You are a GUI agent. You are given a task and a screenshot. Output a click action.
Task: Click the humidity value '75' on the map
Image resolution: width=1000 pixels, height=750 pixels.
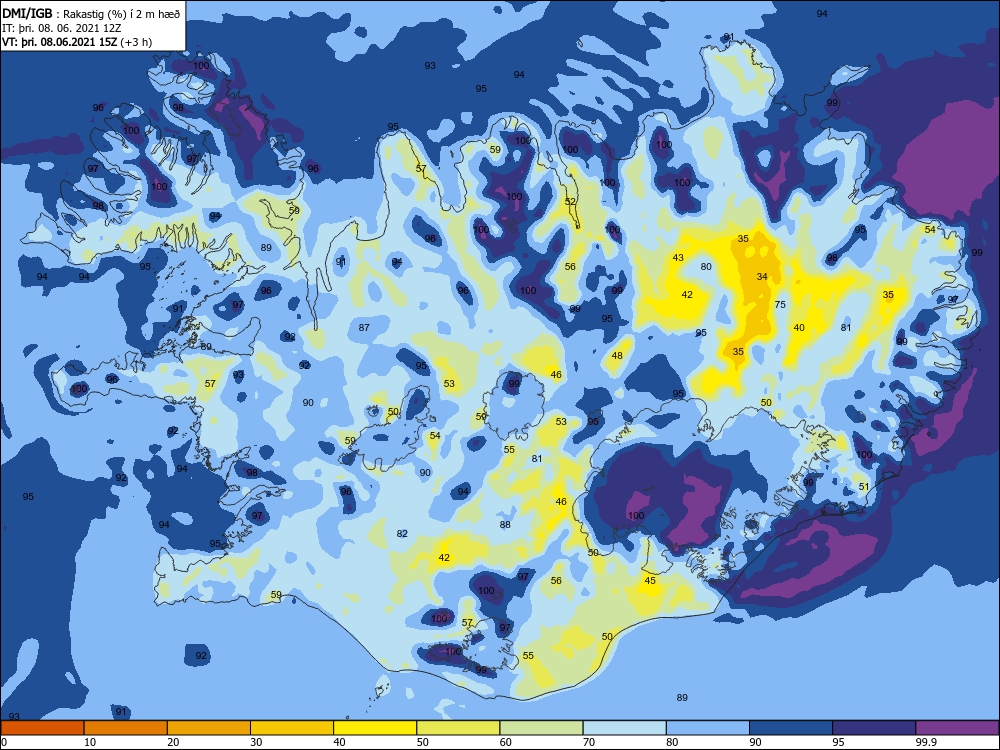click(x=780, y=305)
